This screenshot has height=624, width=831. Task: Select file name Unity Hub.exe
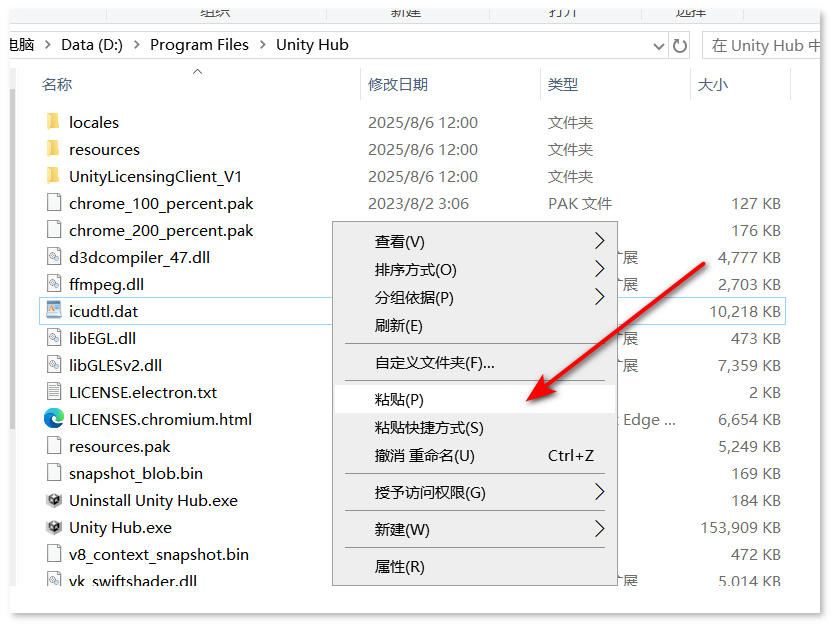[x=120, y=528]
